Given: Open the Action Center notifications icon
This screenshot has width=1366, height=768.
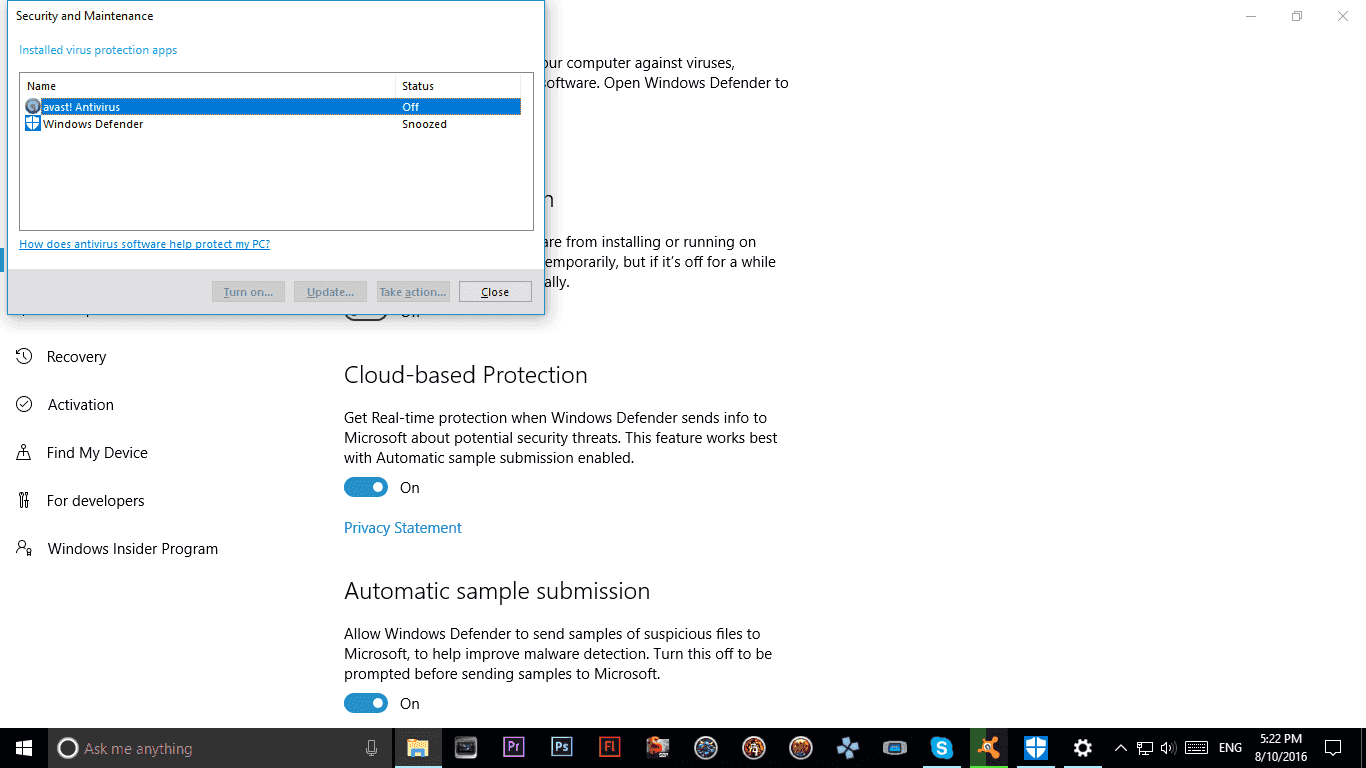Looking at the screenshot, I should 1332,748.
